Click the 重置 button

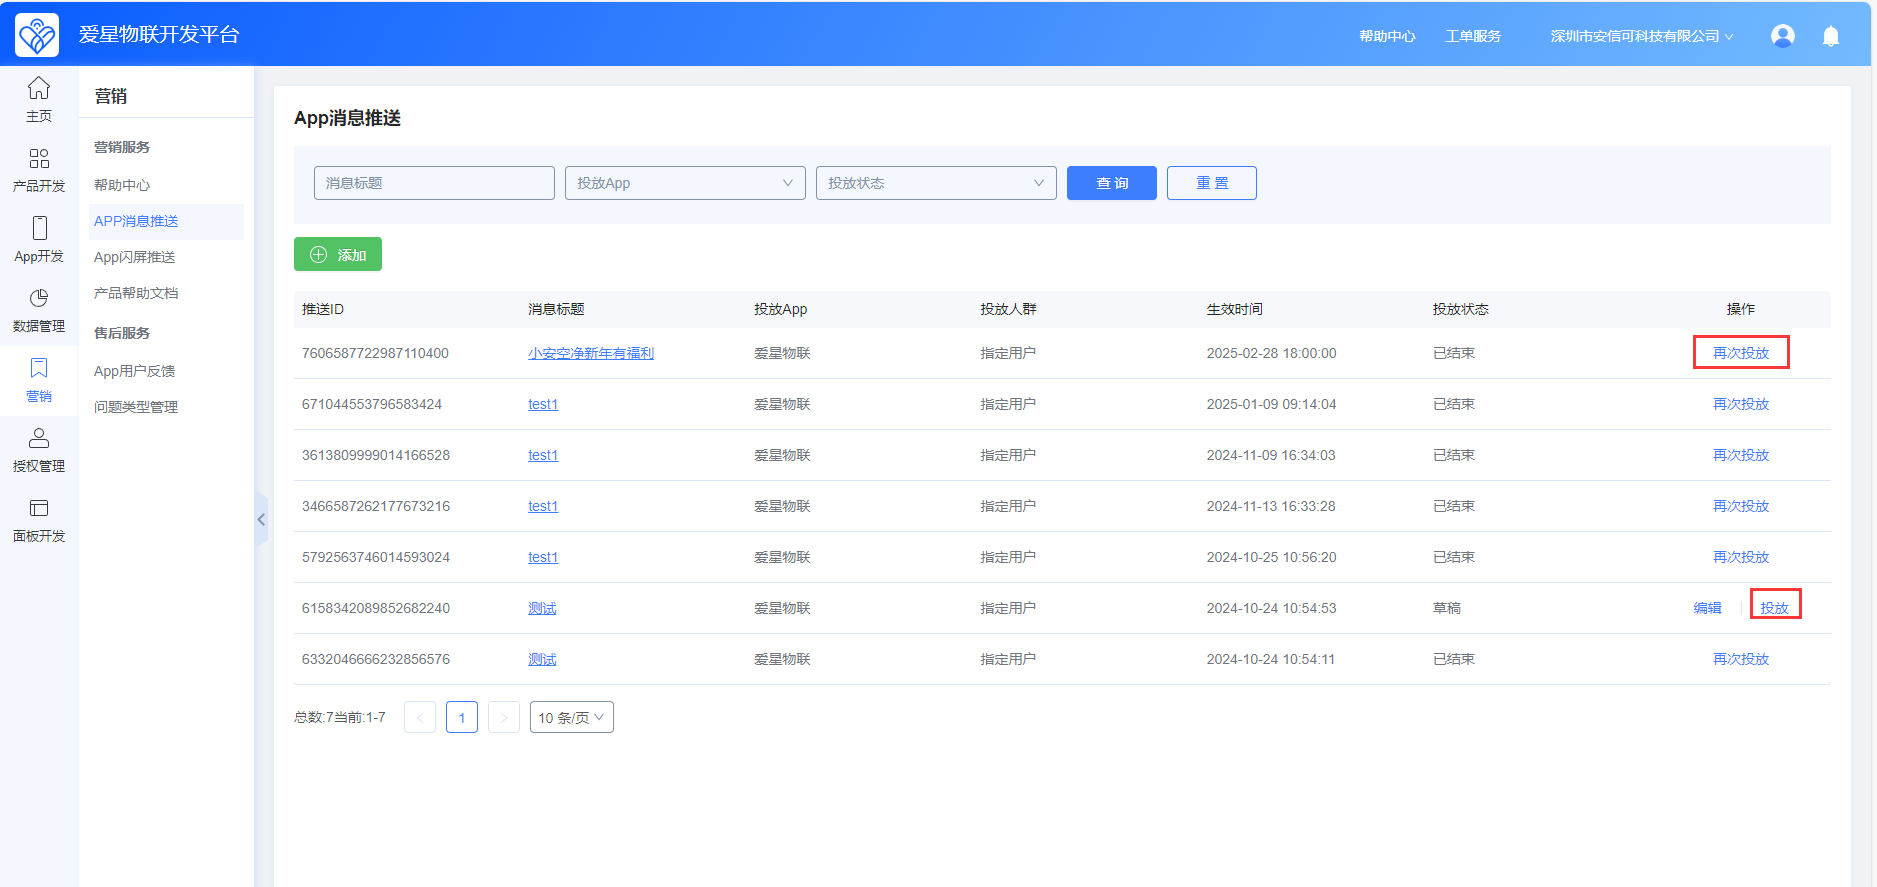click(1211, 183)
